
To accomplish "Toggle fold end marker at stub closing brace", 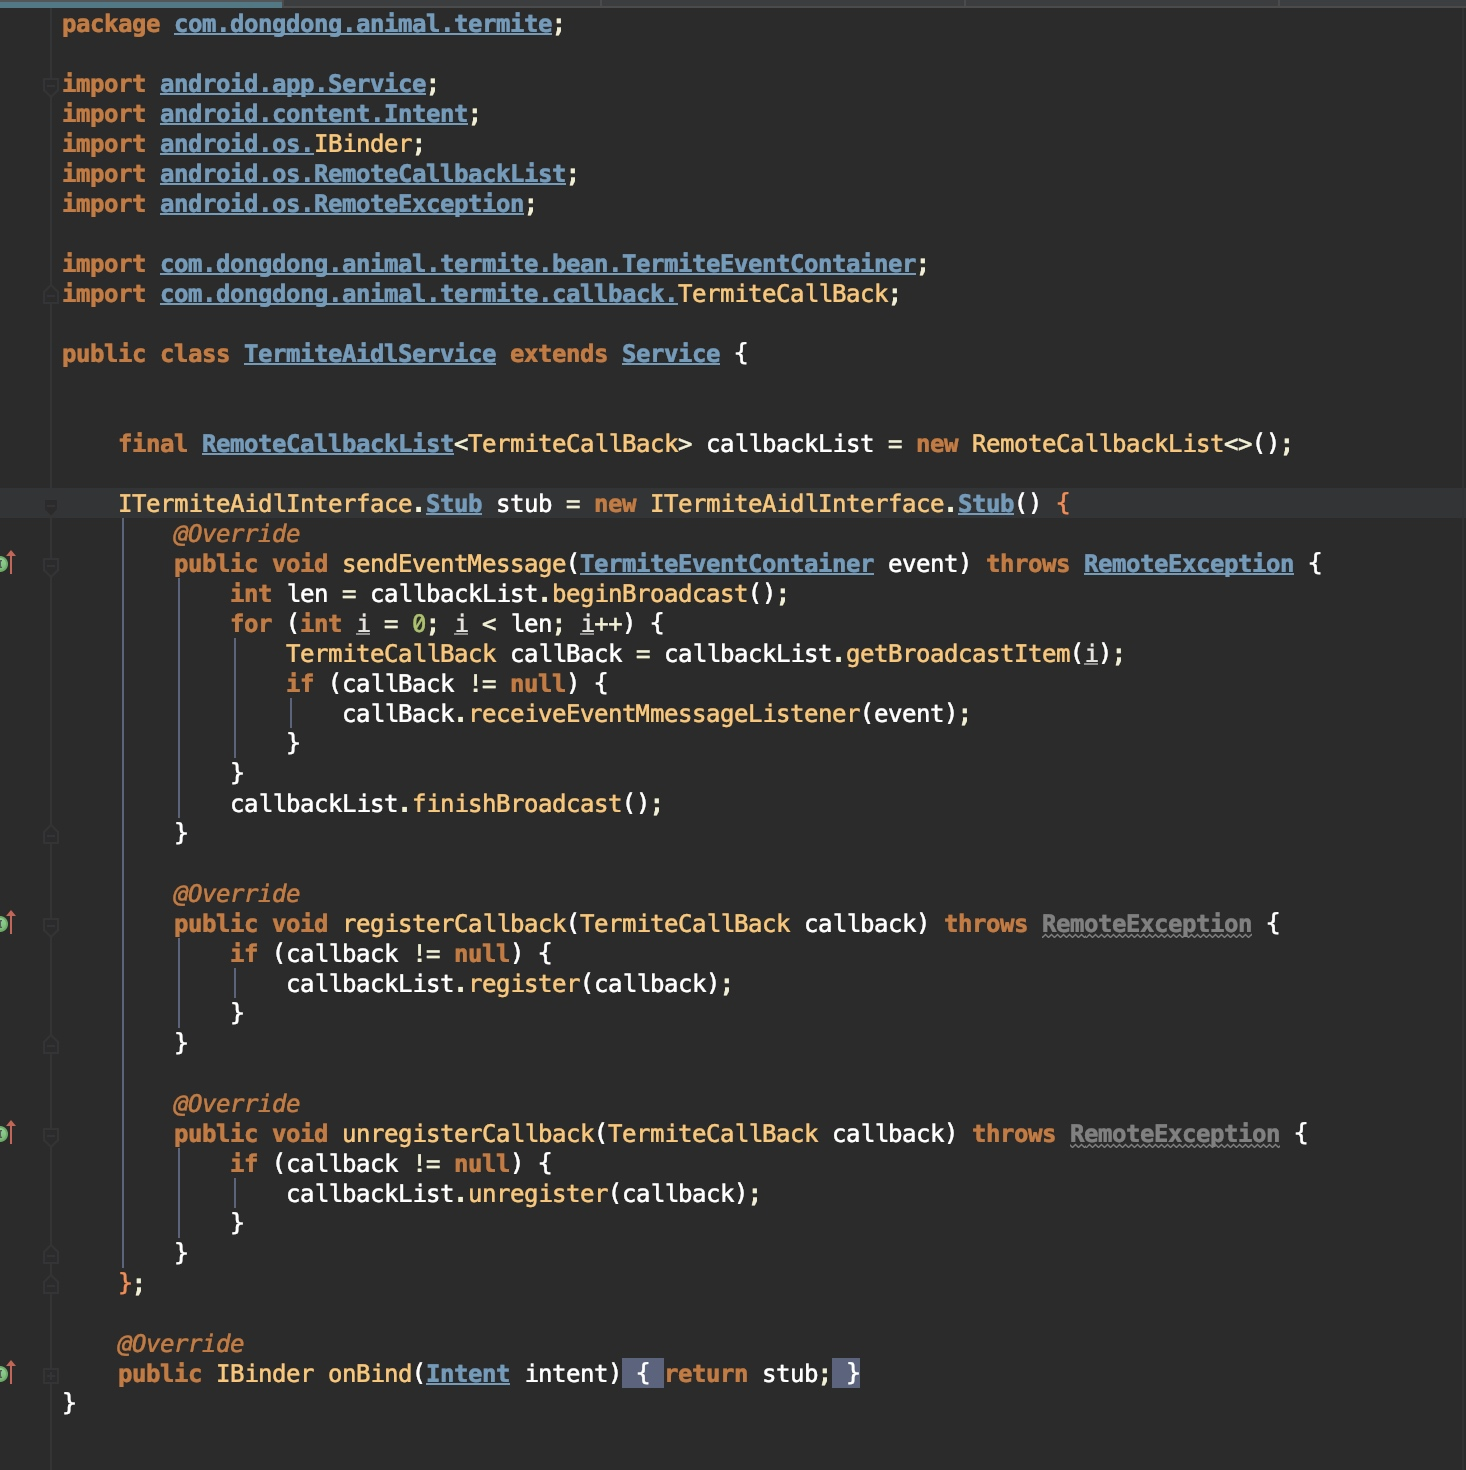I will [x=50, y=1285].
